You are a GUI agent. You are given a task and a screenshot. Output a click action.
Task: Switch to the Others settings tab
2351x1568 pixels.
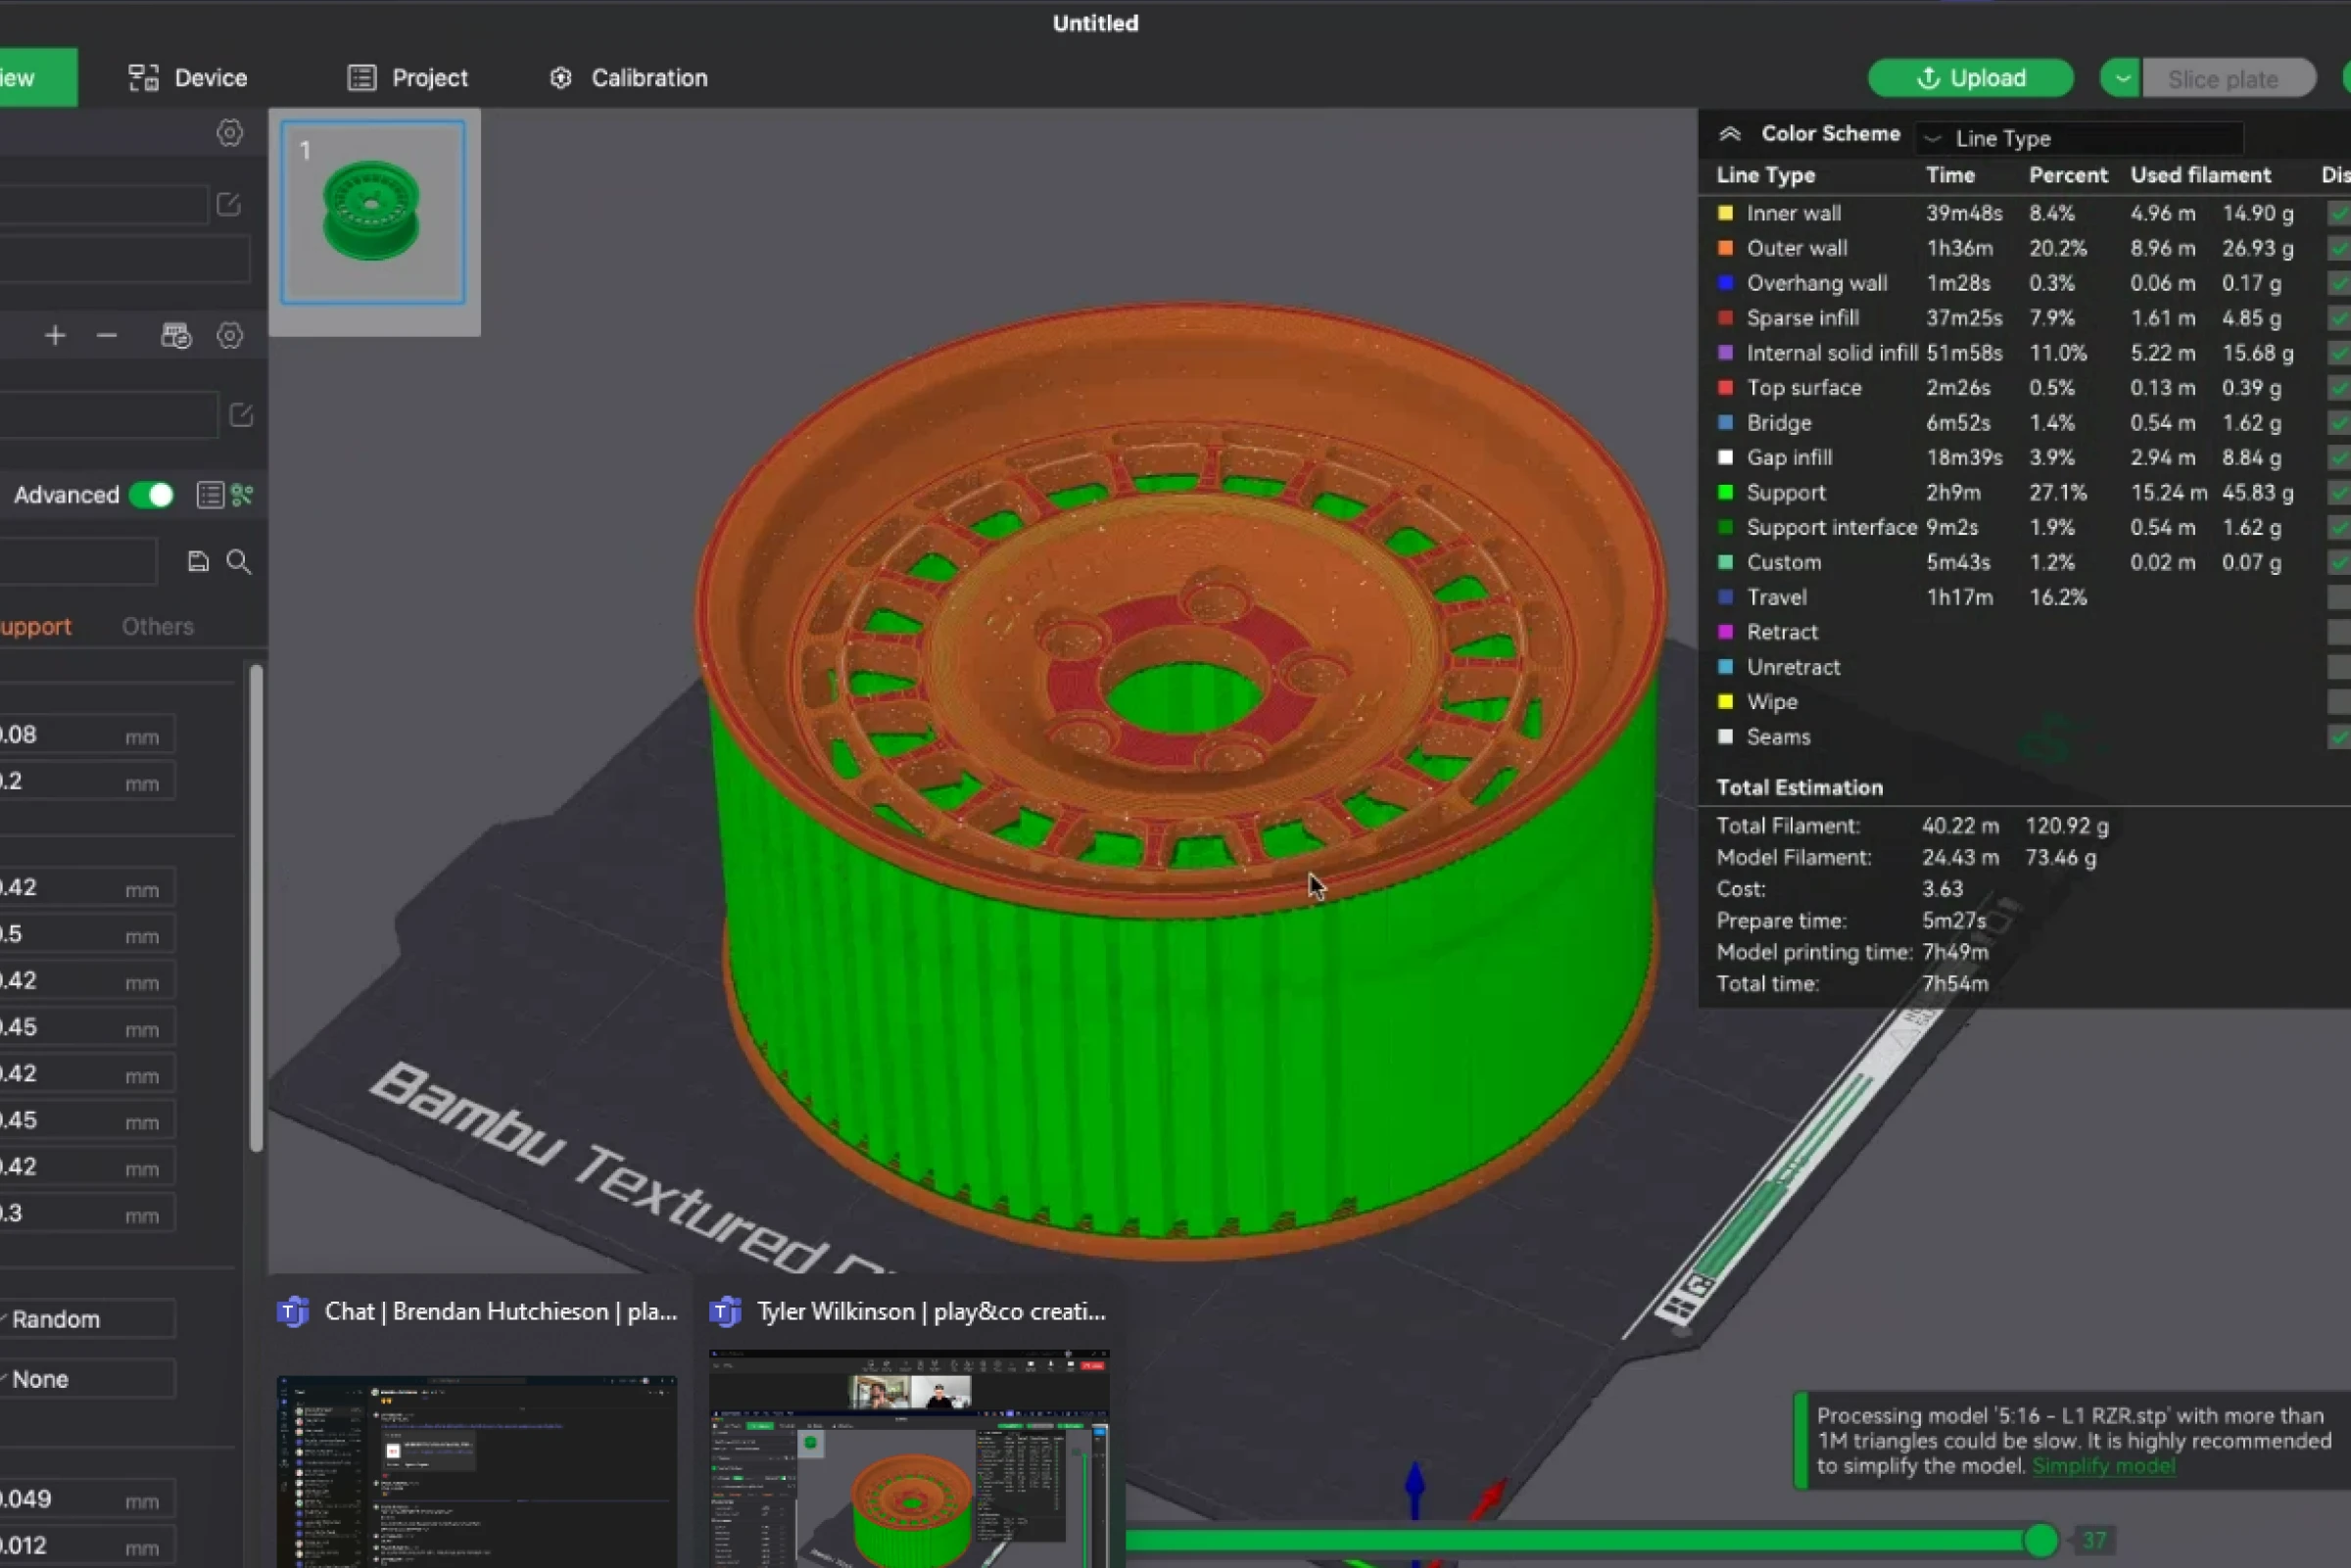pyautogui.click(x=157, y=626)
